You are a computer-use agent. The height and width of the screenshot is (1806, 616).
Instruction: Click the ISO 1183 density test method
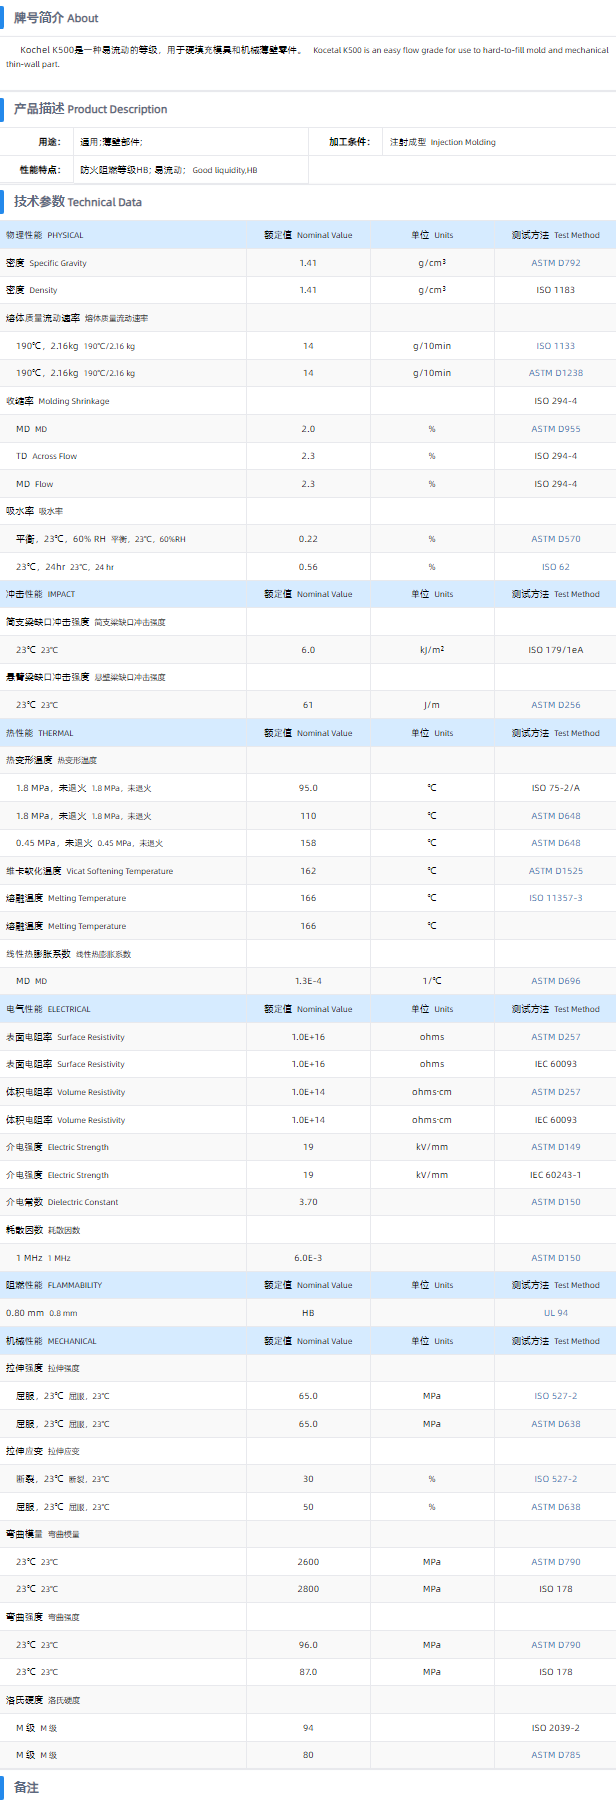[x=555, y=290]
